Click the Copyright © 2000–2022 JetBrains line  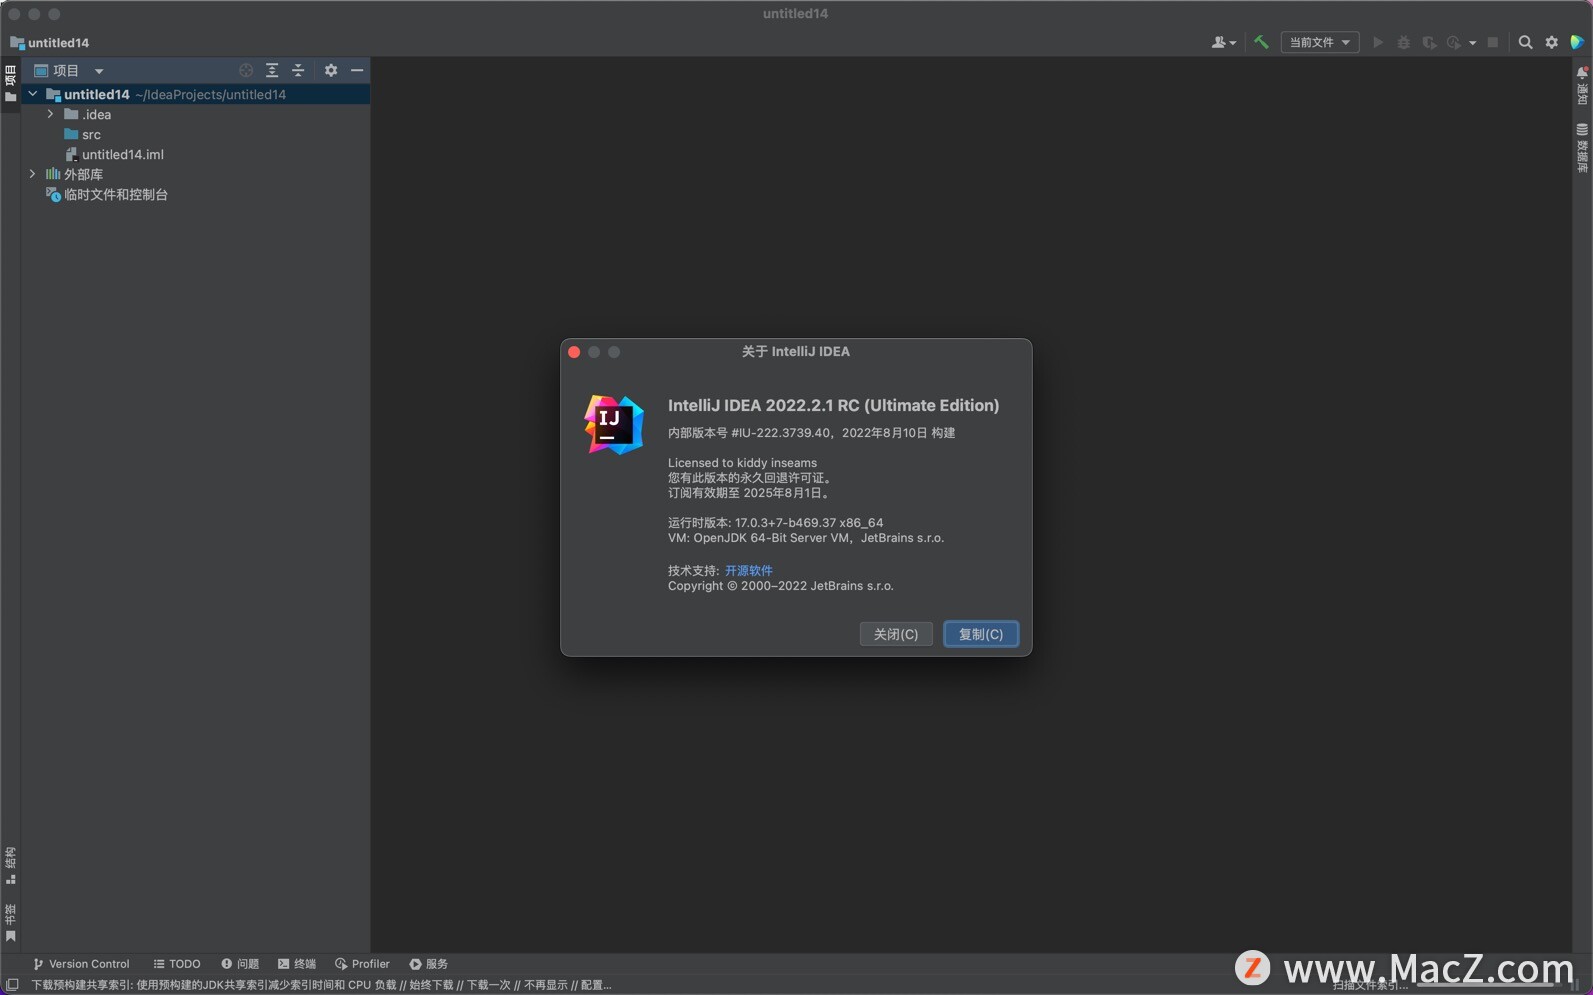pos(780,586)
